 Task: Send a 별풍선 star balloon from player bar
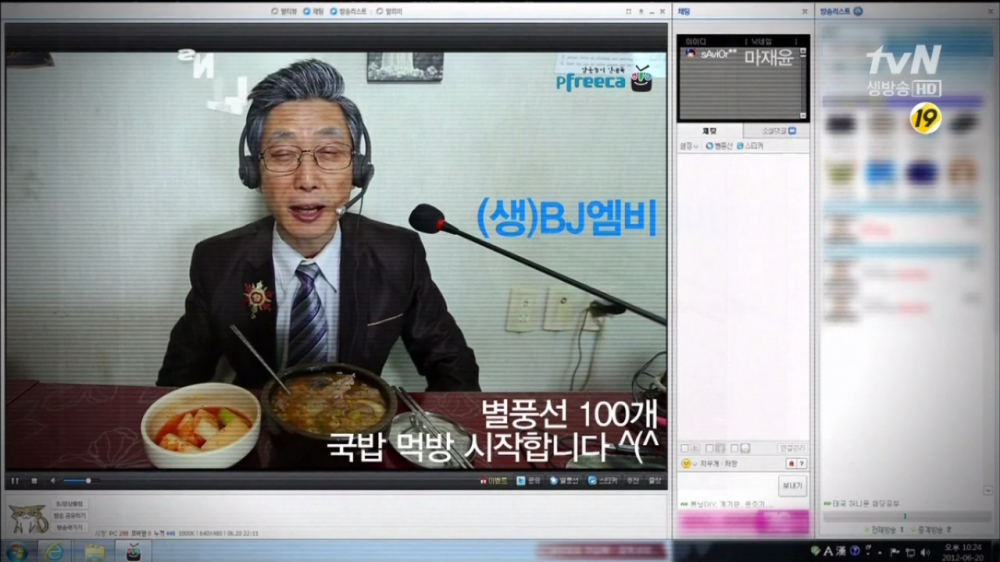[x=564, y=480]
